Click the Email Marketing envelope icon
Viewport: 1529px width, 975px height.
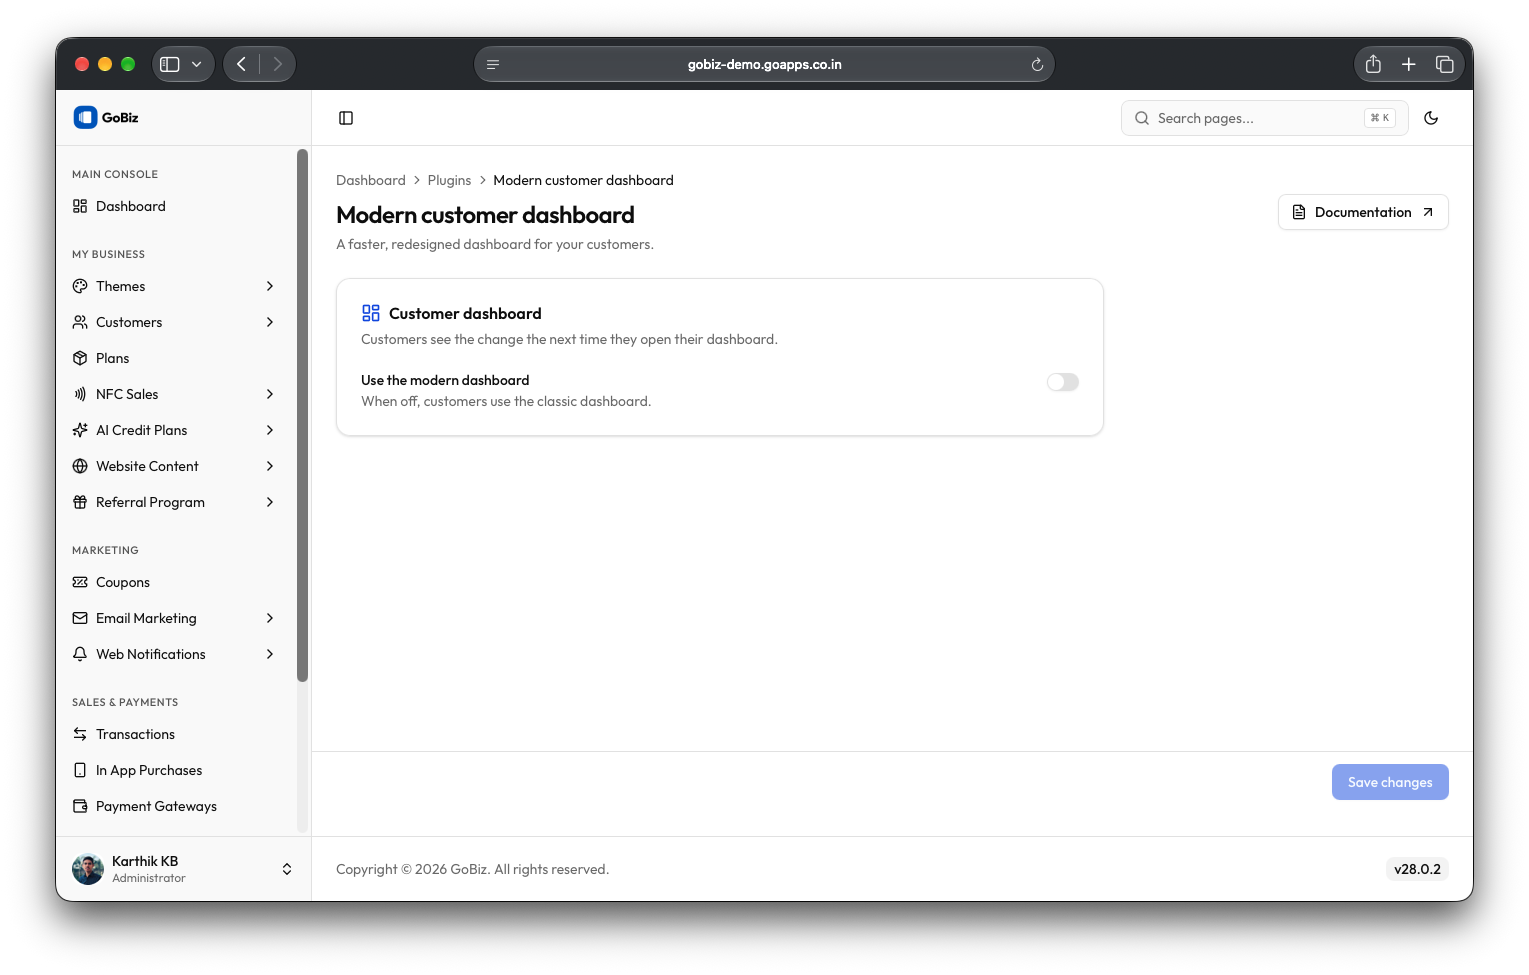[80, 618]
